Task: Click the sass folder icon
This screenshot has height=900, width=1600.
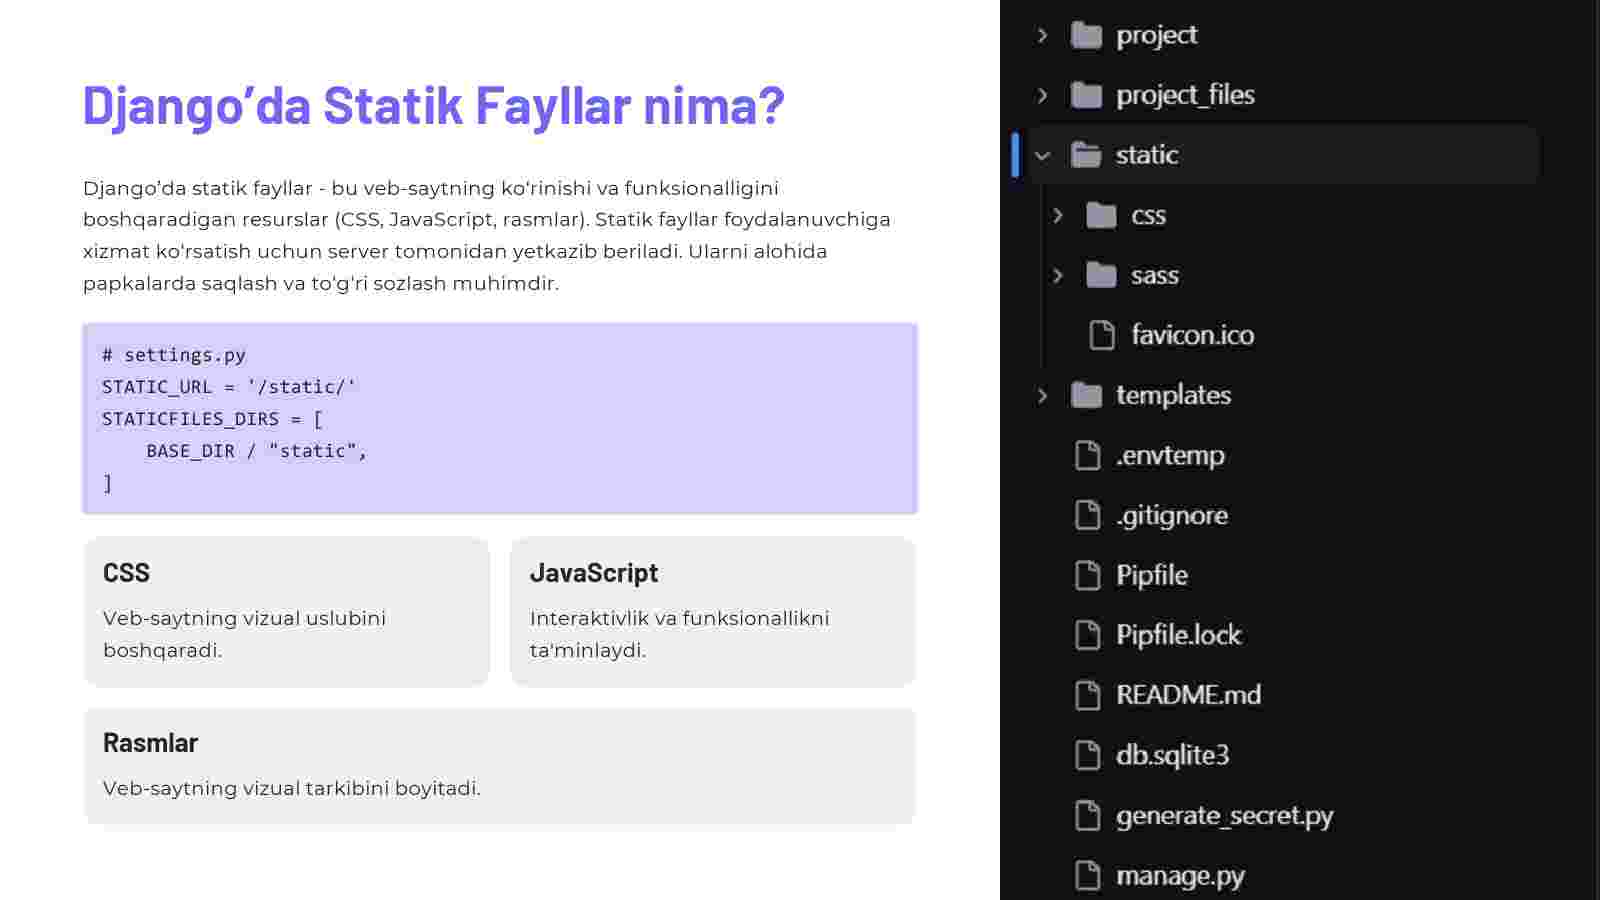Action: (1101, 275)
